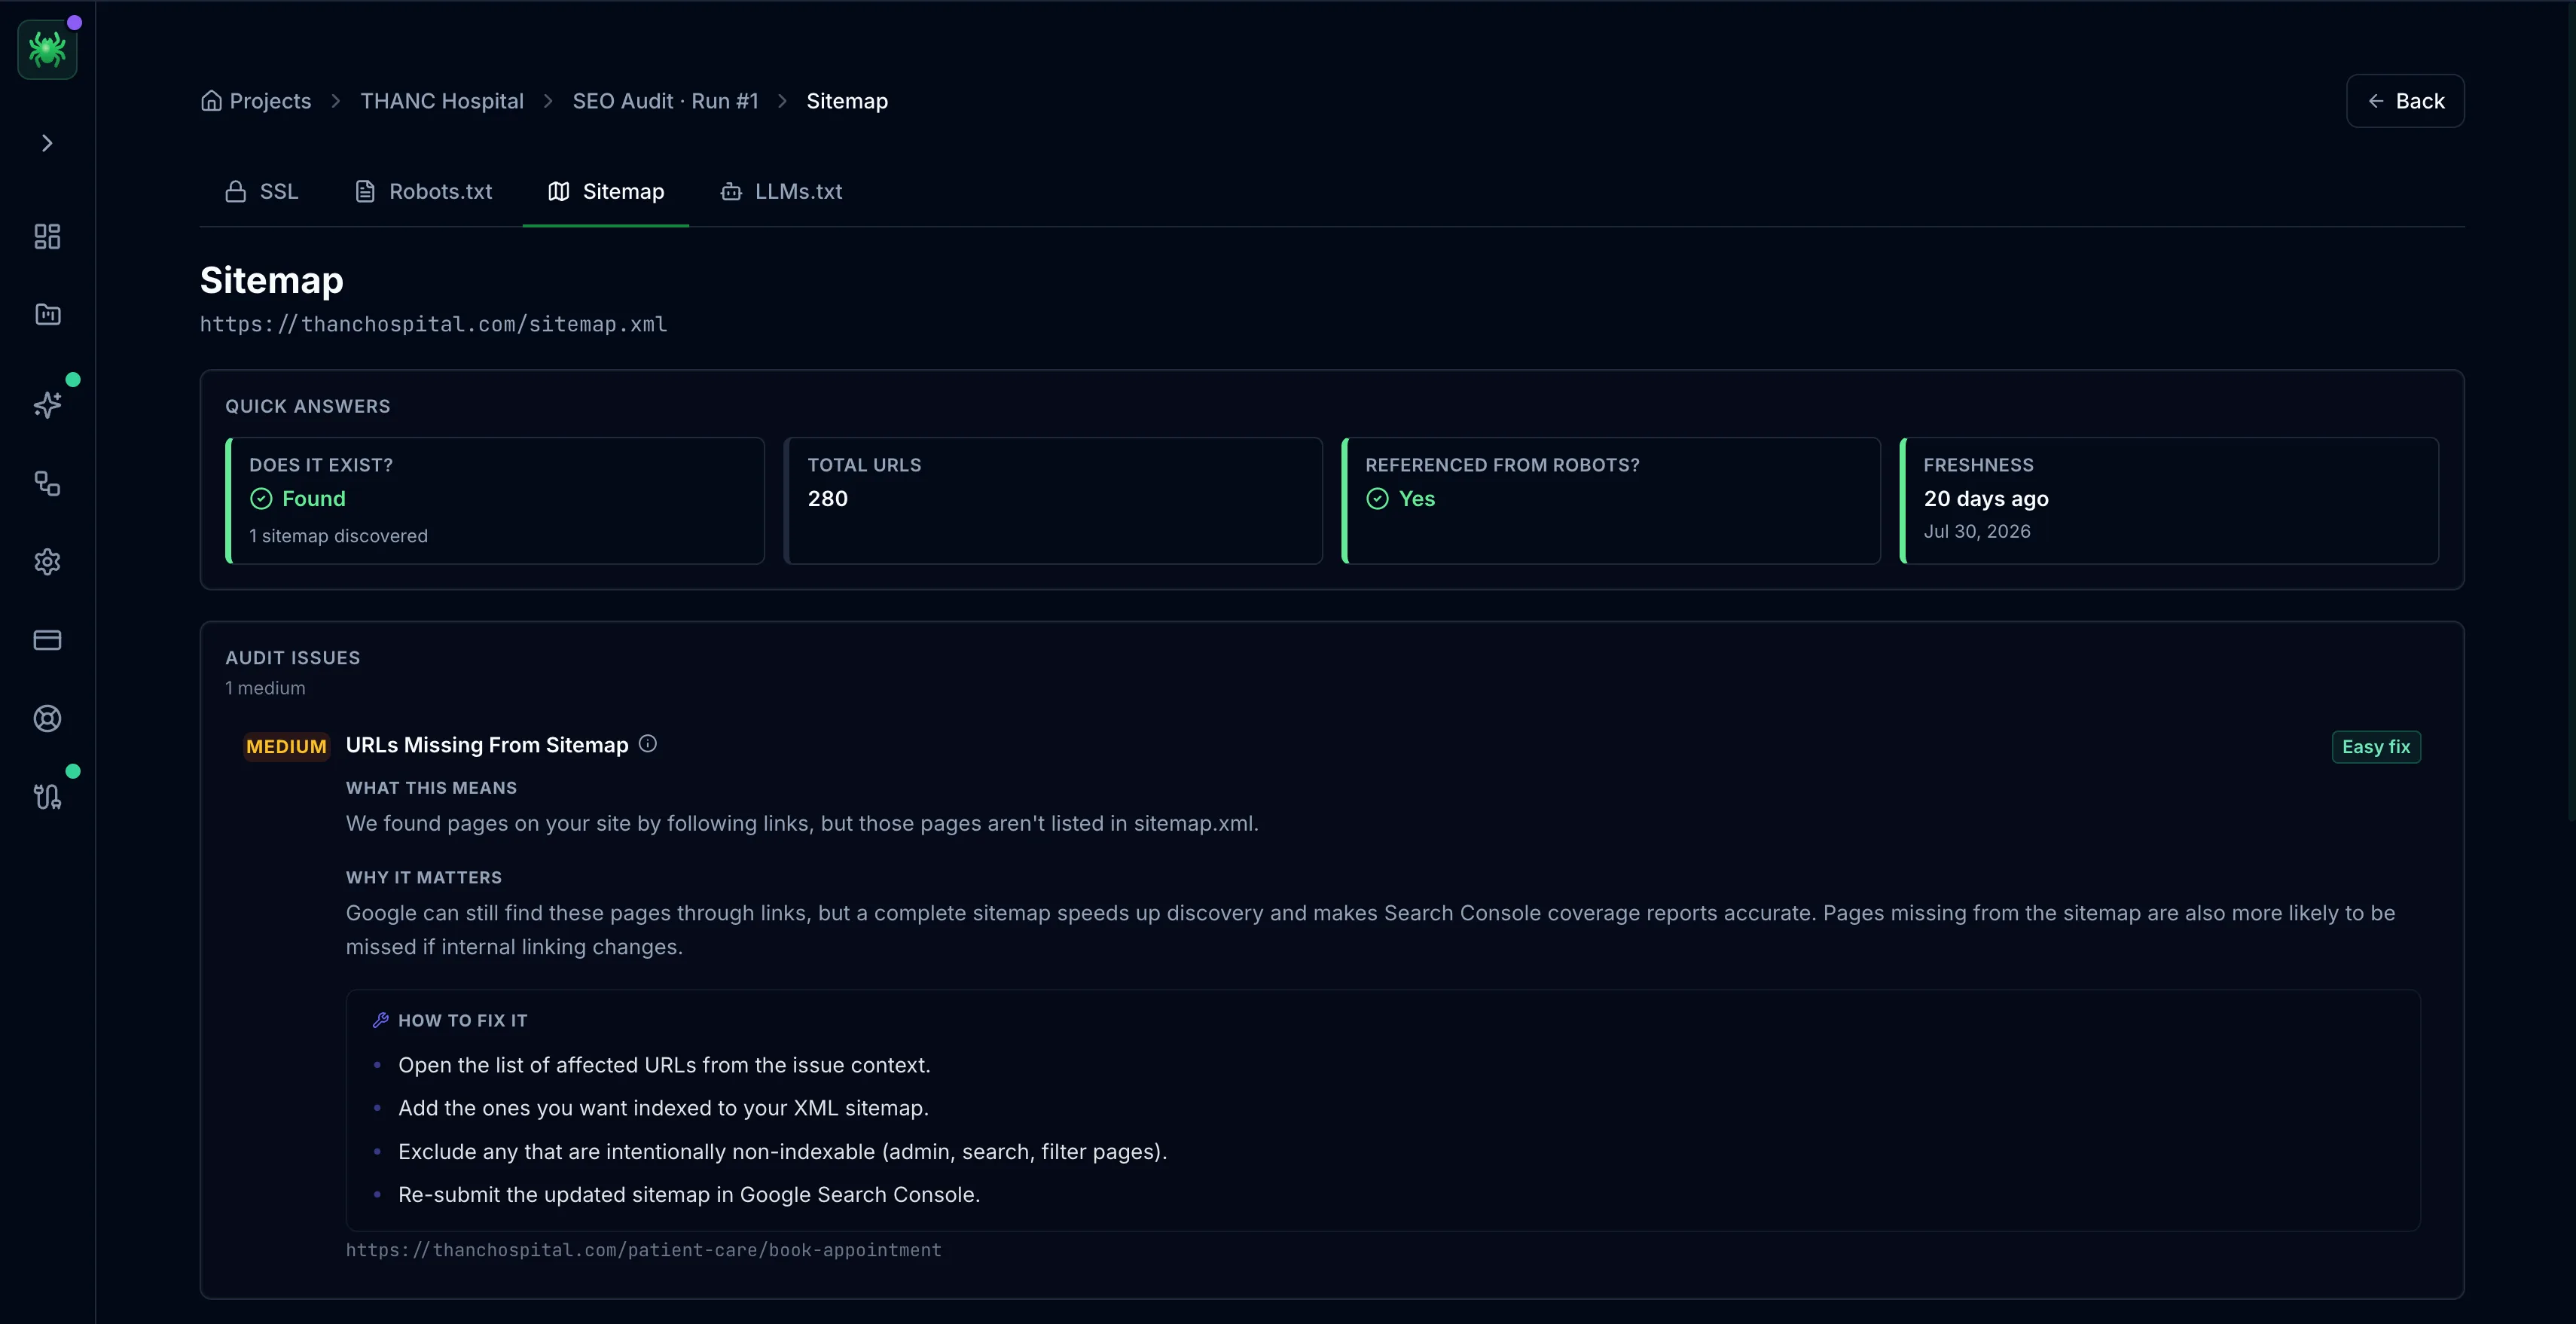The image size is (2576, 1324).
Task: Click the MEDIUM severity badge
Action: pyautogui.click(x=286, y=747)
